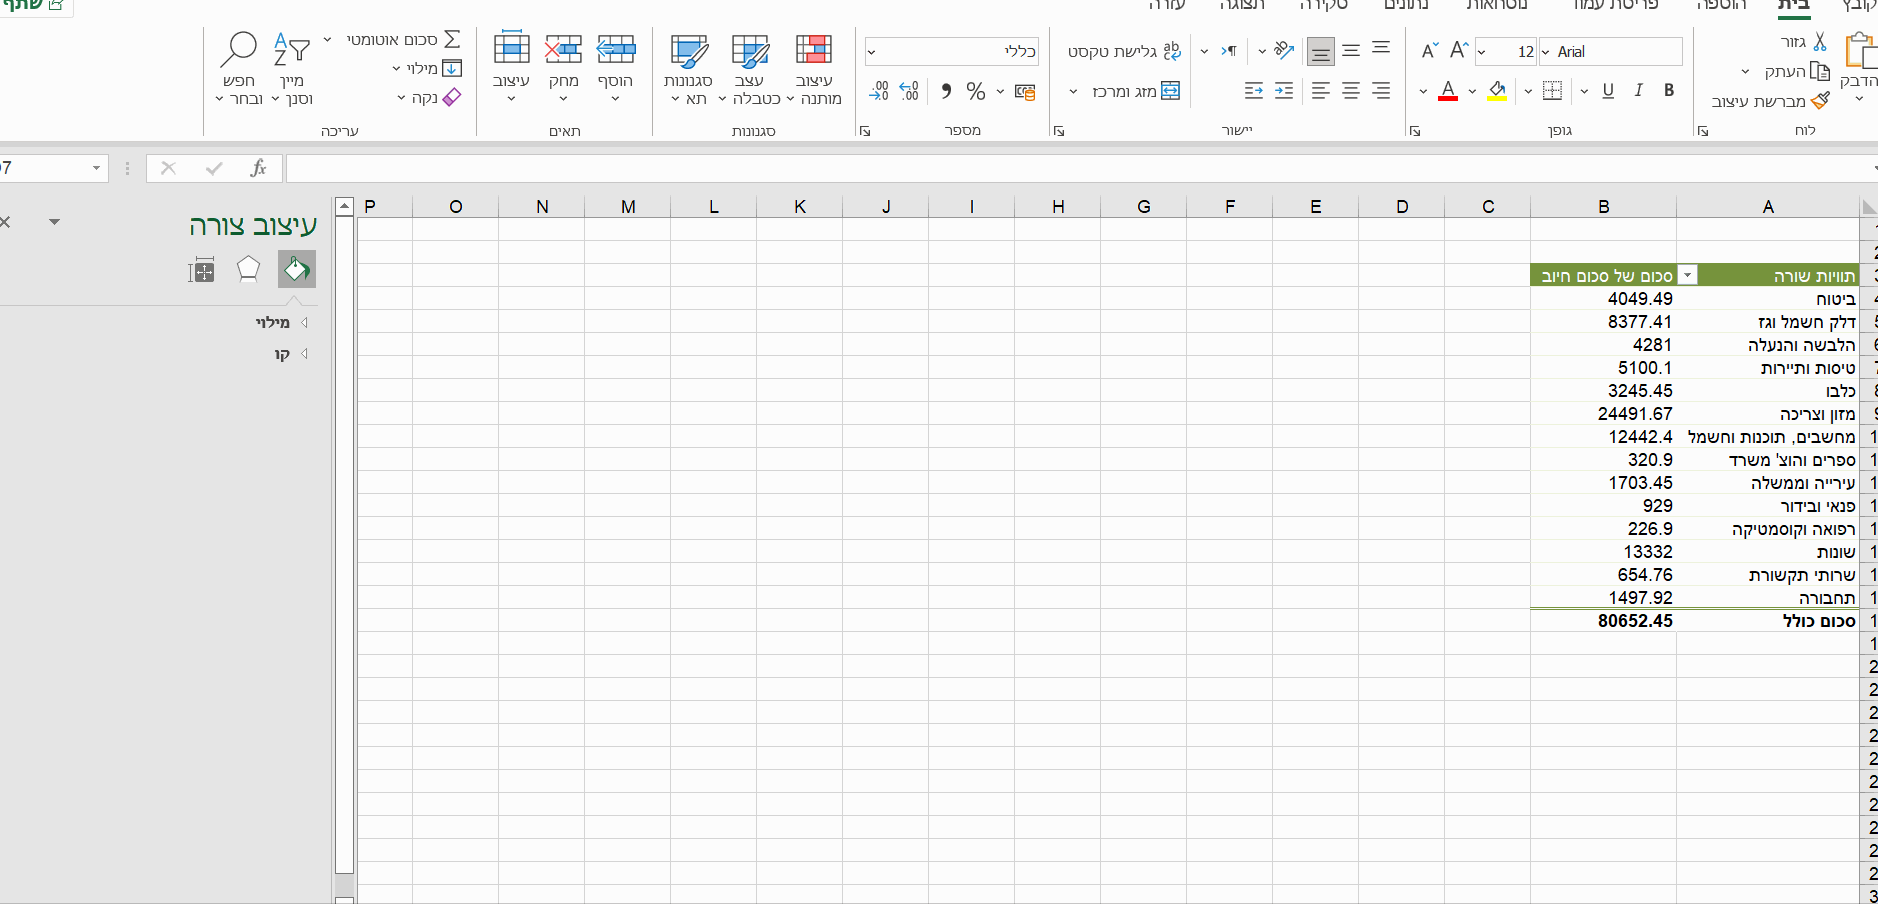
Task: Click inside the formula bar input
Action: 1082,168
